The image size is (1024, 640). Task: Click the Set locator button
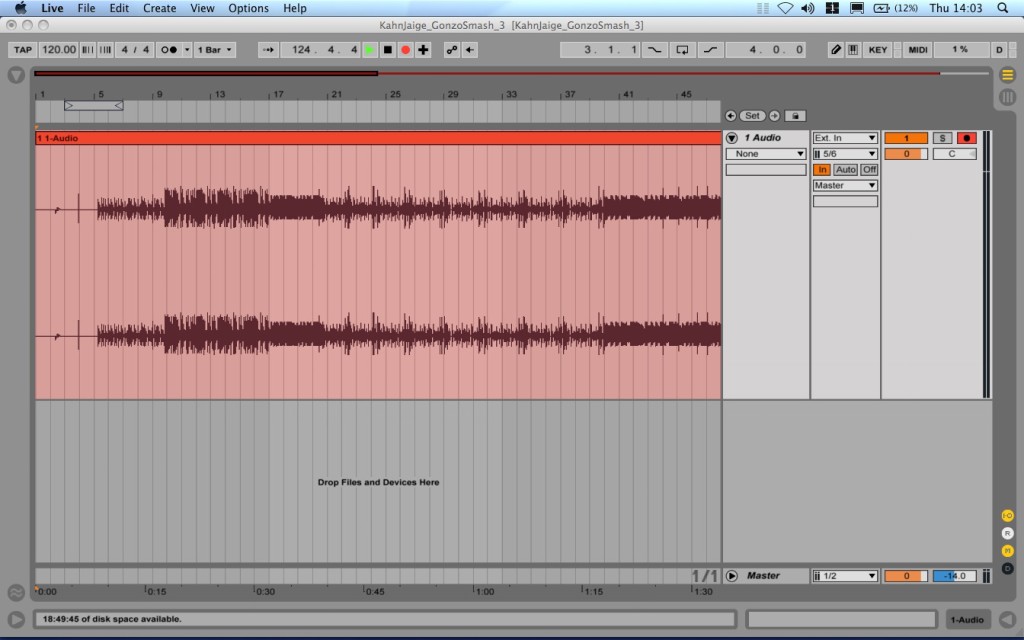(x=752, y=116)
